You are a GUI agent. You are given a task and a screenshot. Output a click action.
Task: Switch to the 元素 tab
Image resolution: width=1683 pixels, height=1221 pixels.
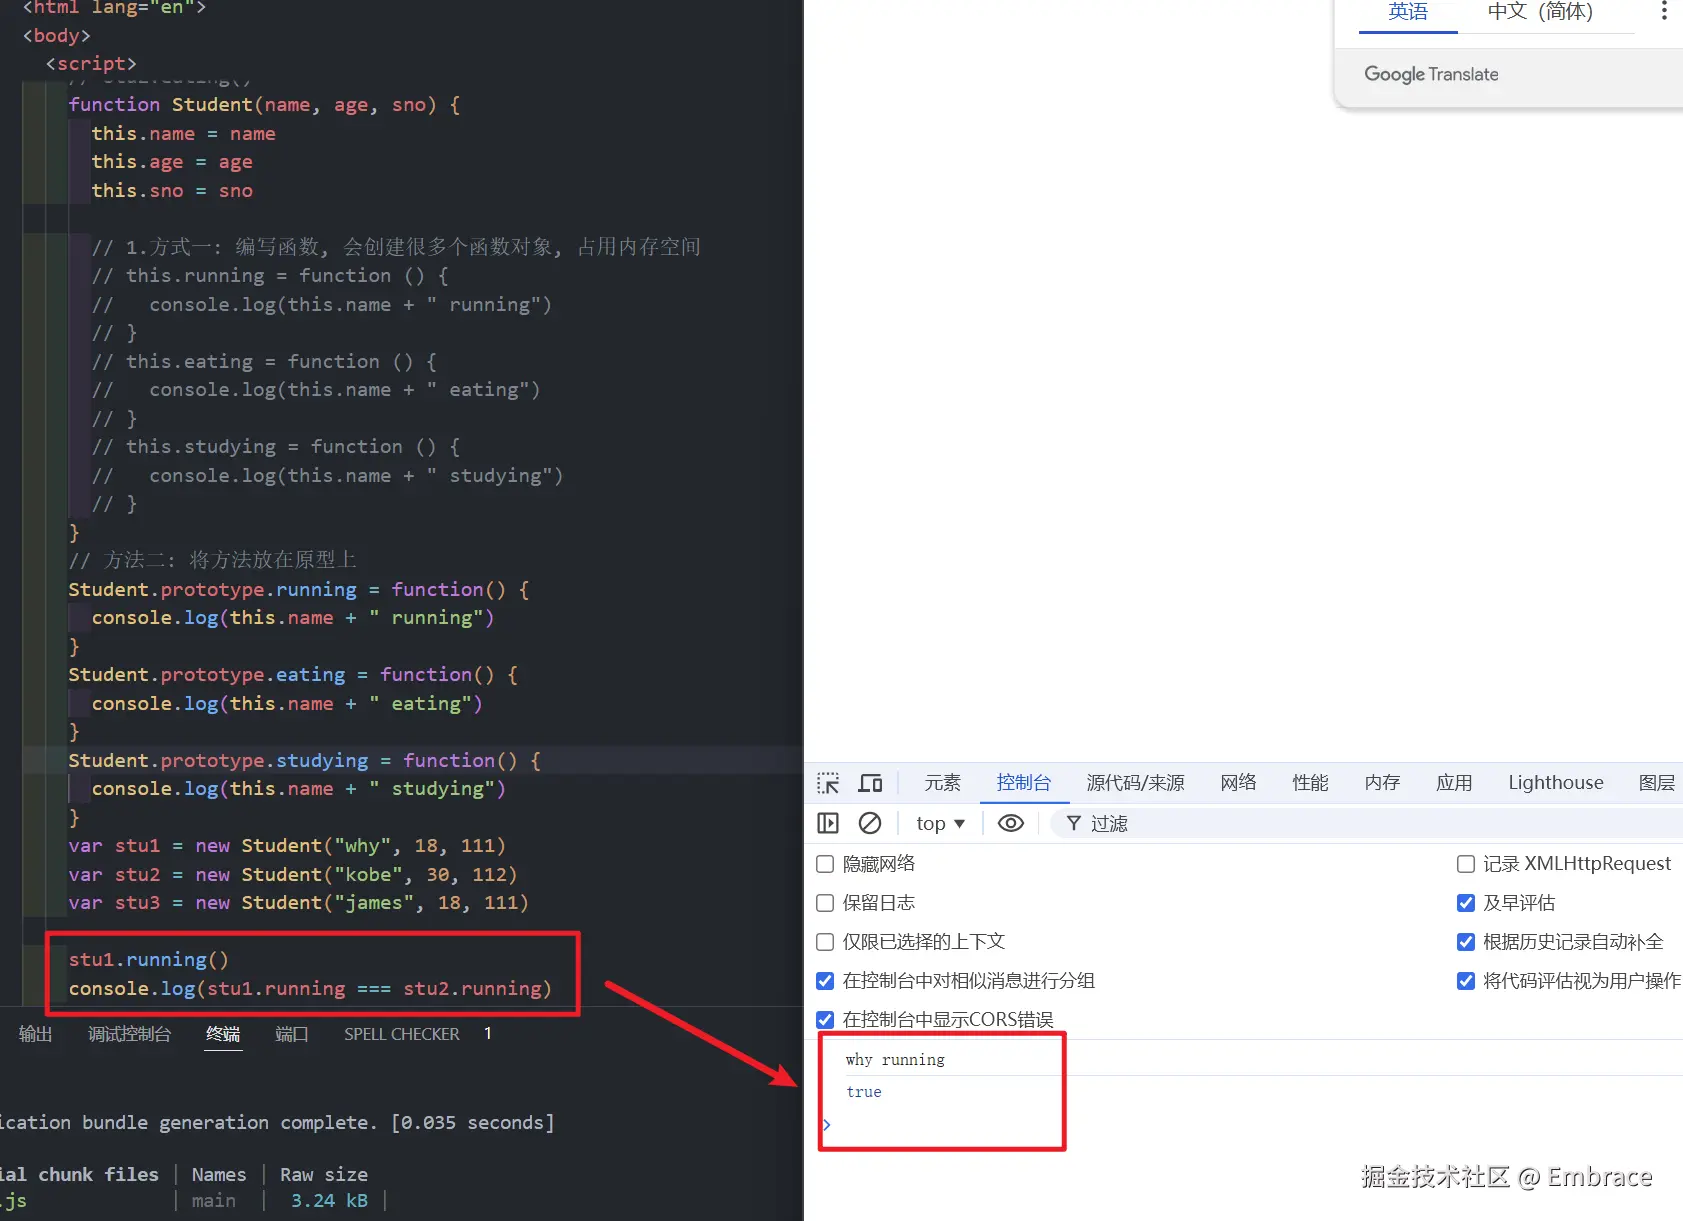942,783
